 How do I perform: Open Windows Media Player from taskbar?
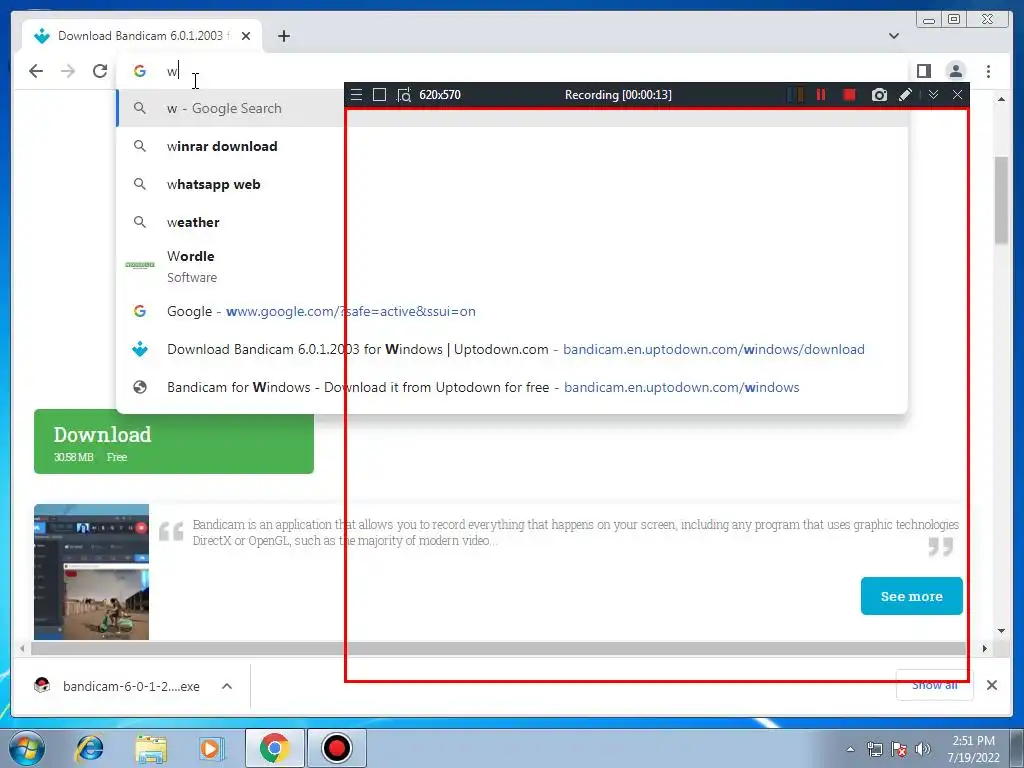[x=212, y=748]
